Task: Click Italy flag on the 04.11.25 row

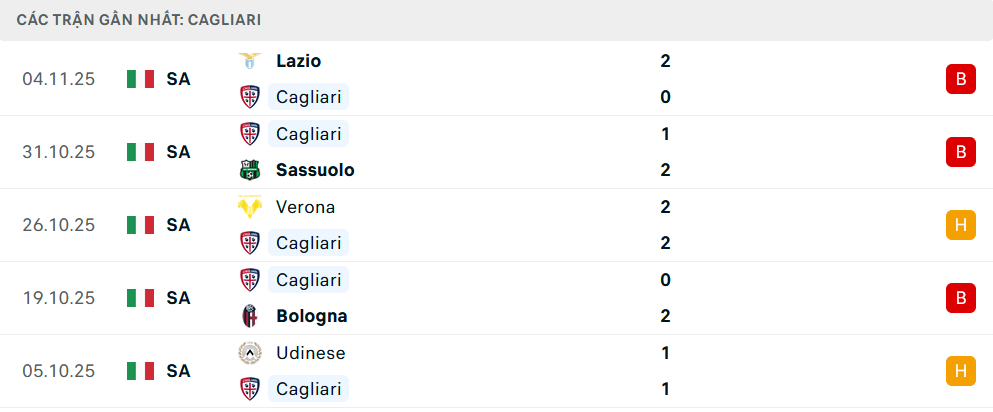Action: point(140,79)
